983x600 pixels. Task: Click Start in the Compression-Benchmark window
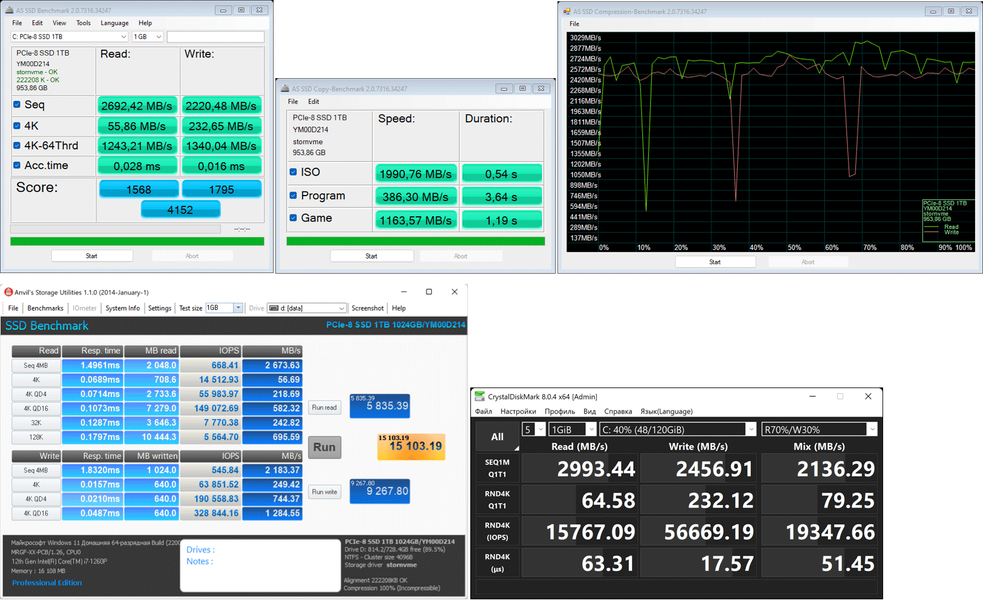click(x=714, y=262)
